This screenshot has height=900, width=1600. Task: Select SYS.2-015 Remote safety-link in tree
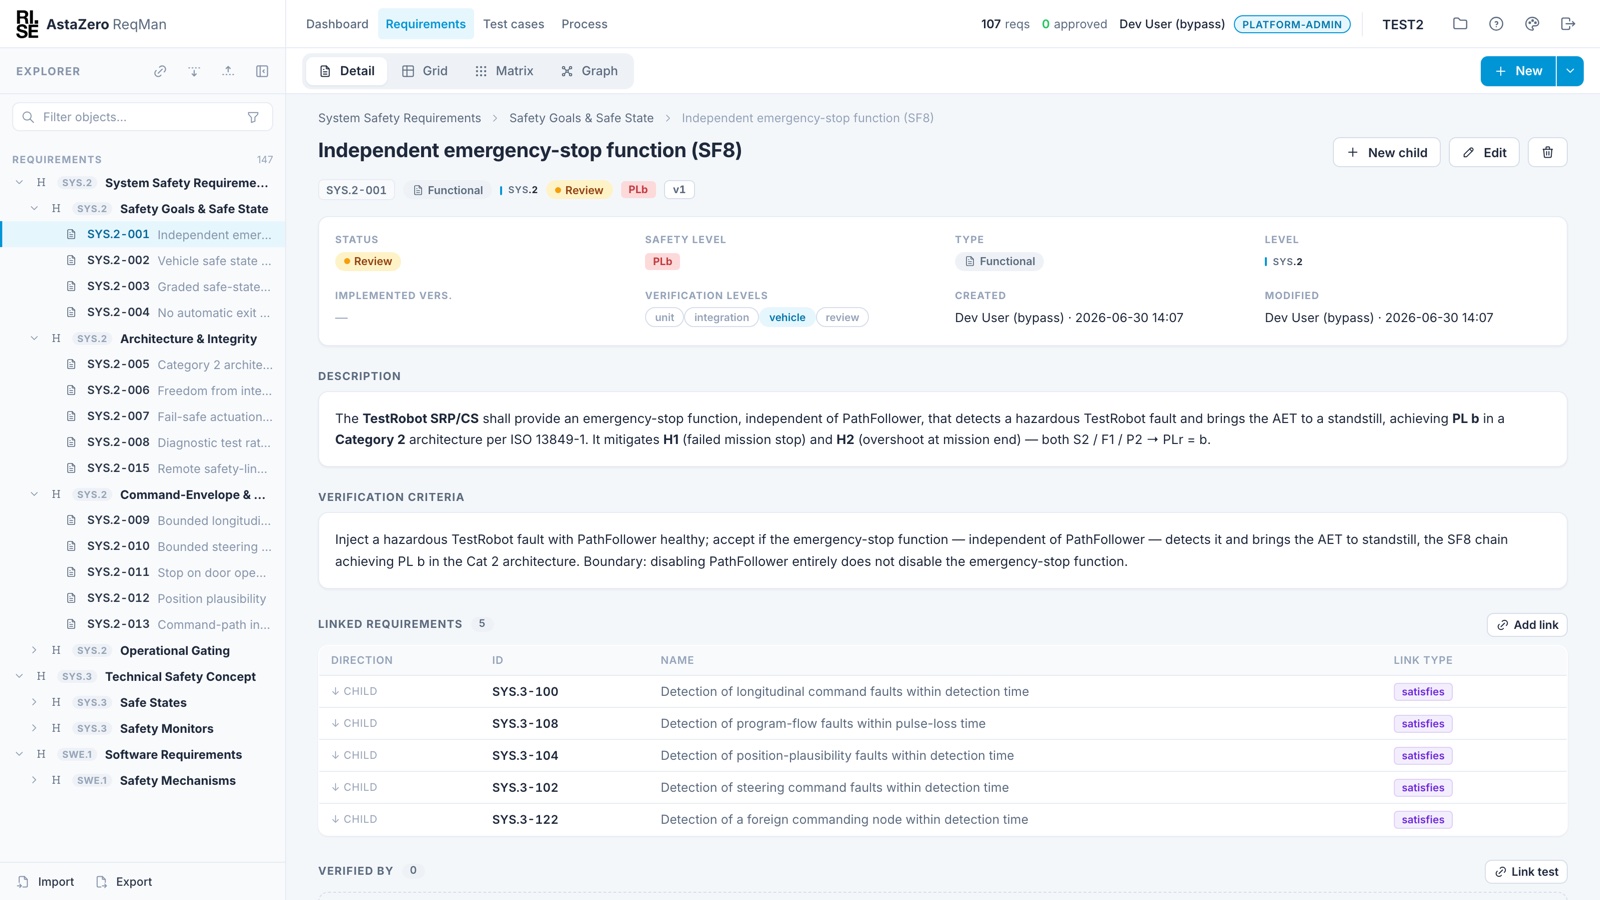coord(142,469)
